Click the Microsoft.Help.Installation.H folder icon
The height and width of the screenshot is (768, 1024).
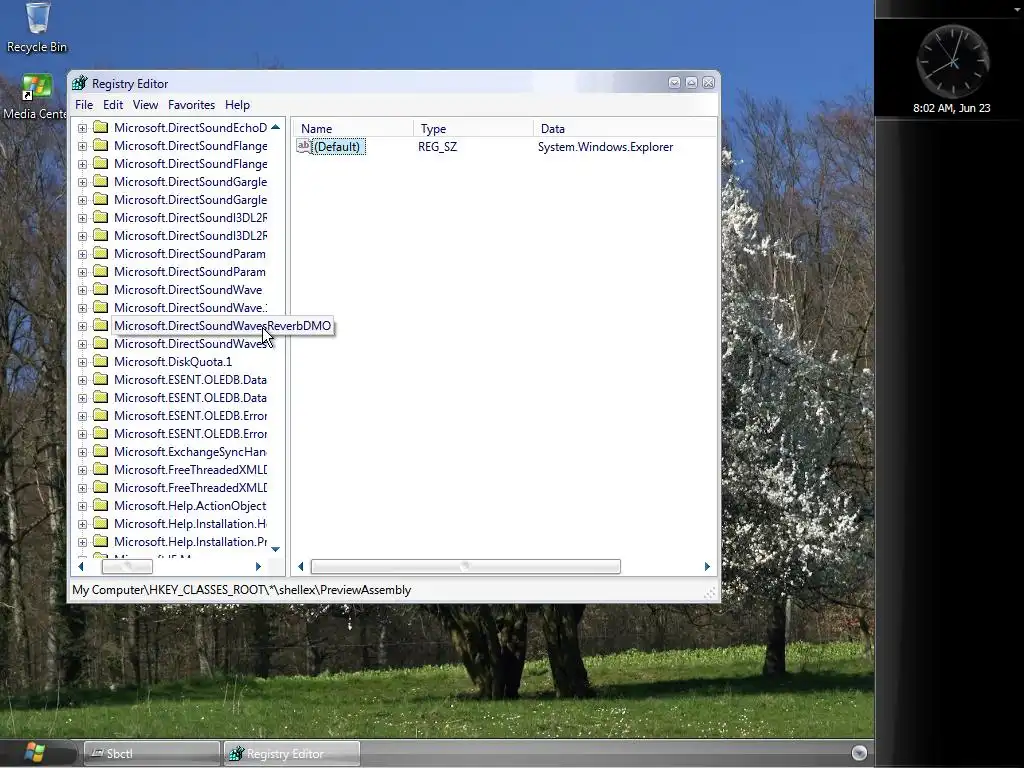coord(101,523)
